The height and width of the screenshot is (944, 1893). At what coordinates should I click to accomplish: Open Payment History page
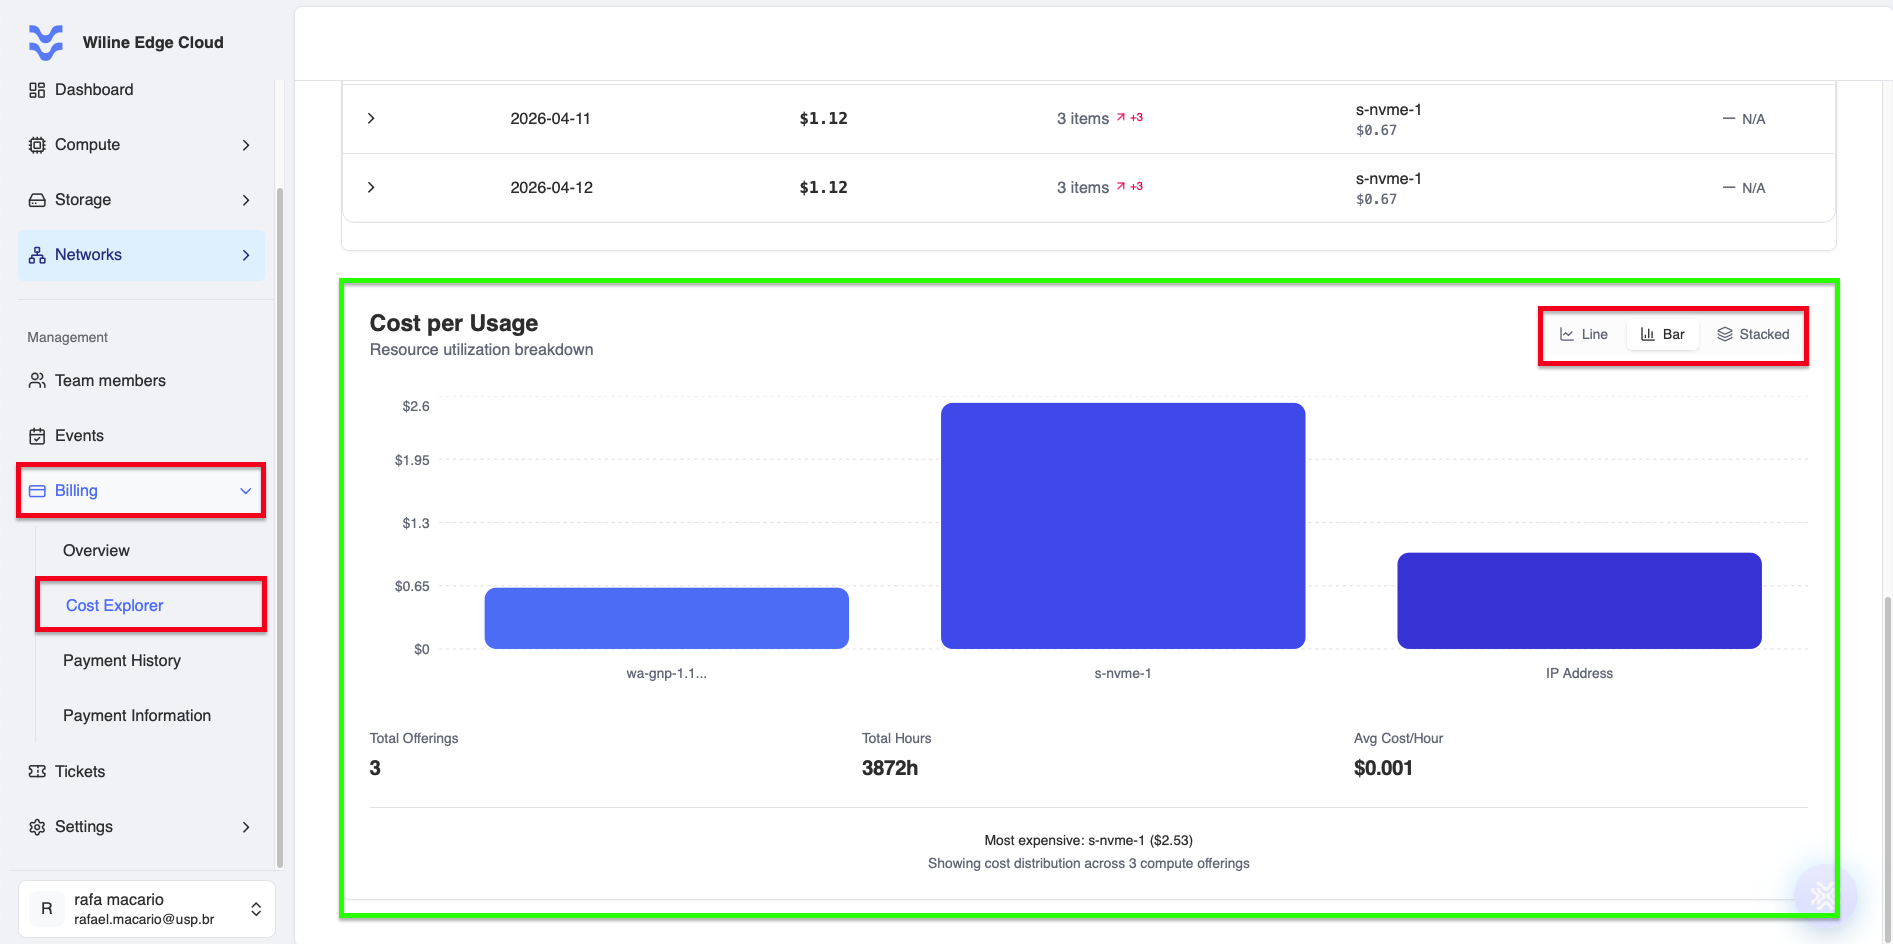[x=122, y=661]
